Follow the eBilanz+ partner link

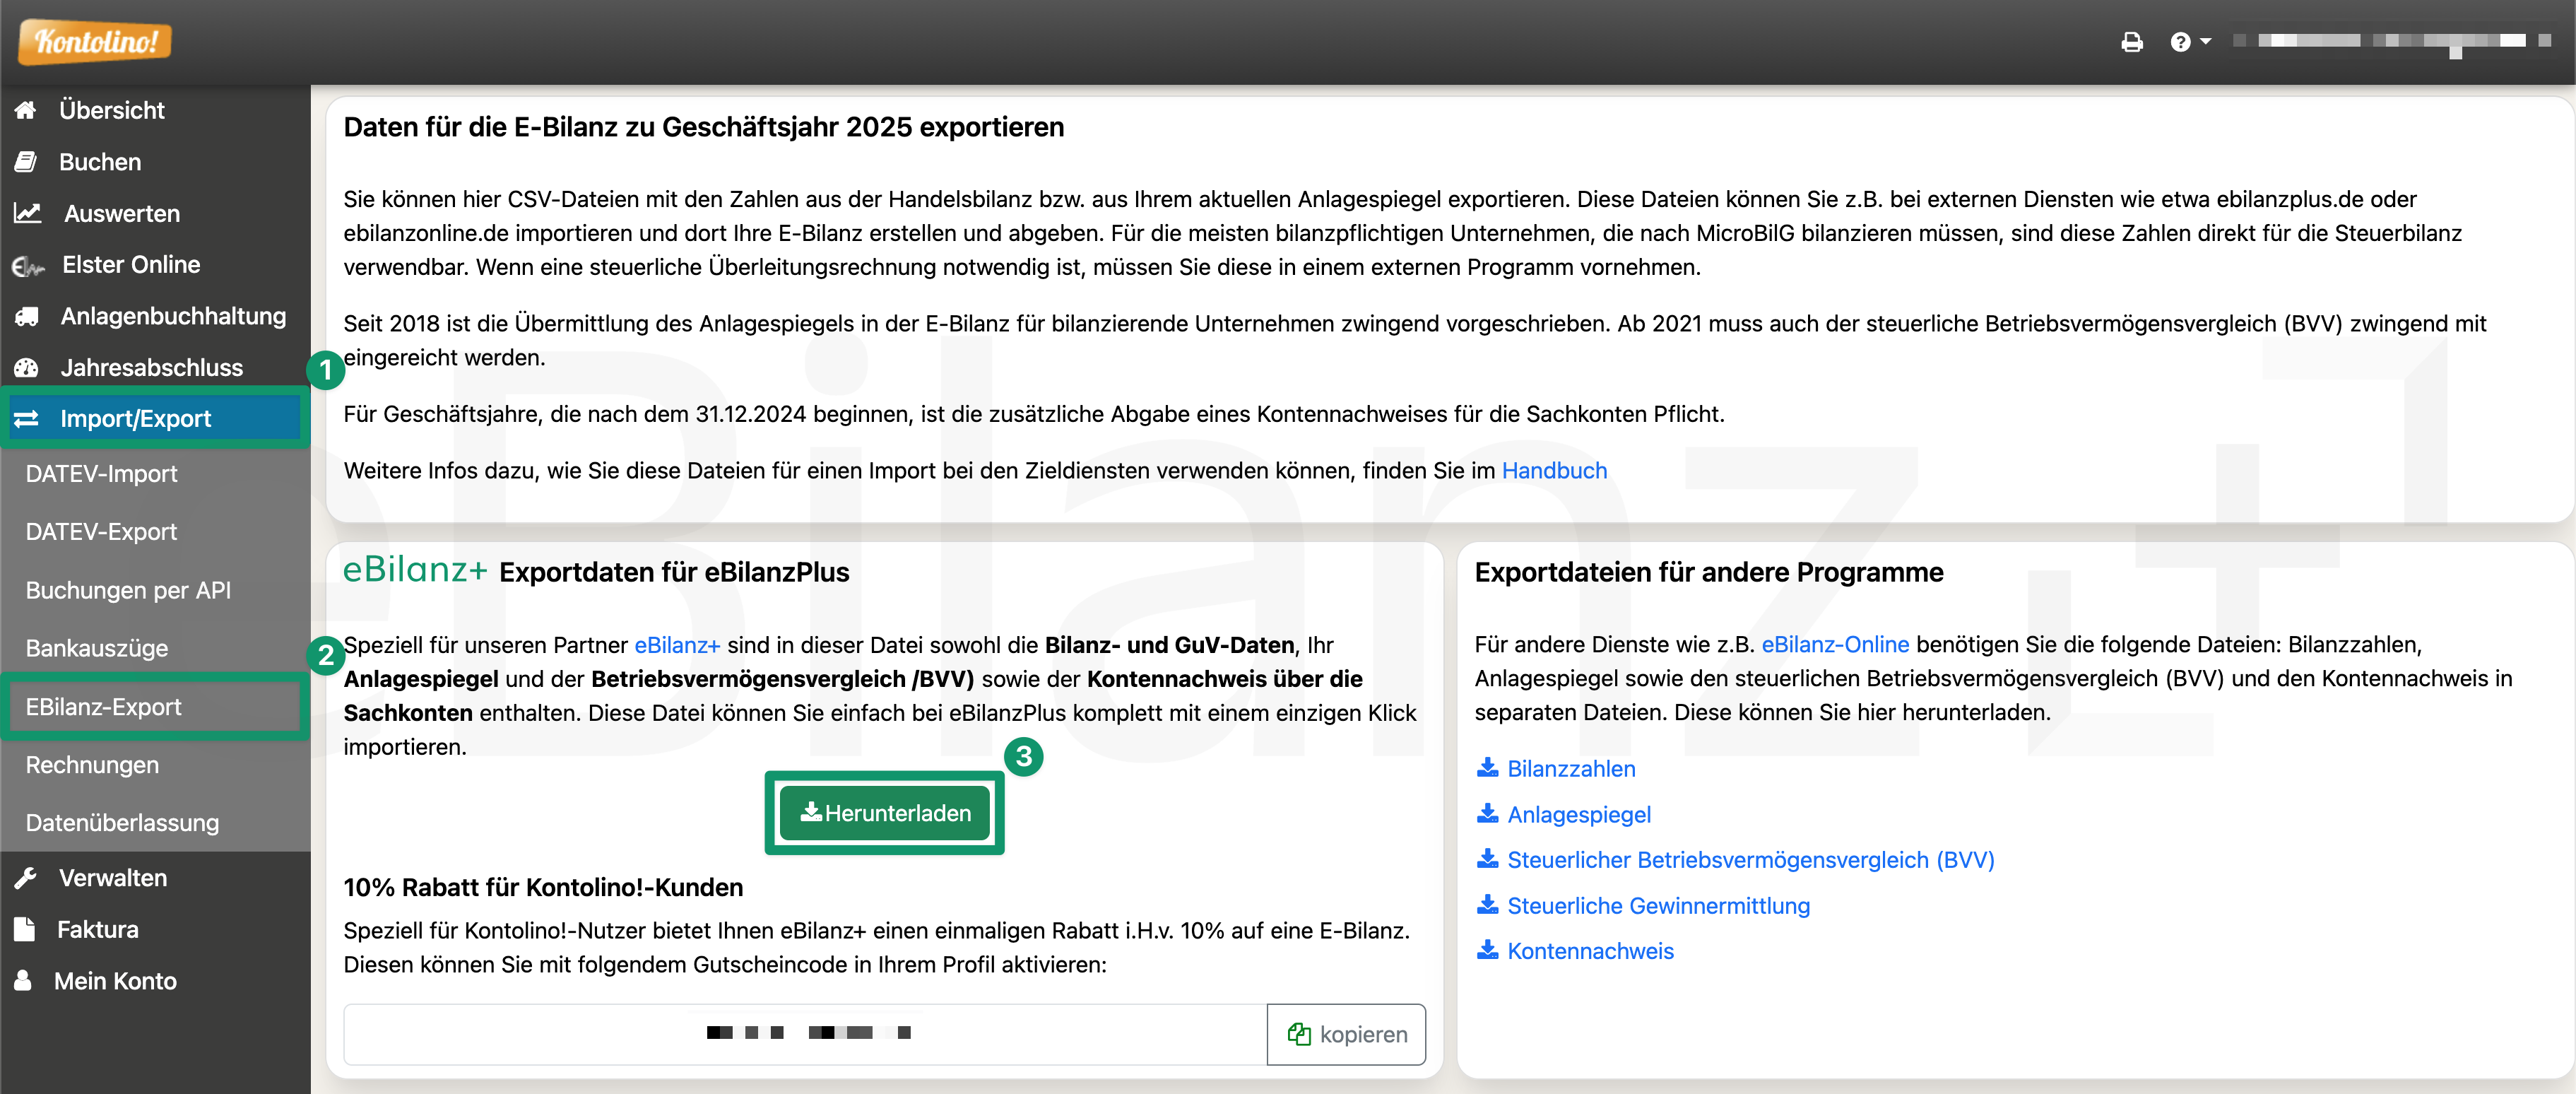(677, 645)
